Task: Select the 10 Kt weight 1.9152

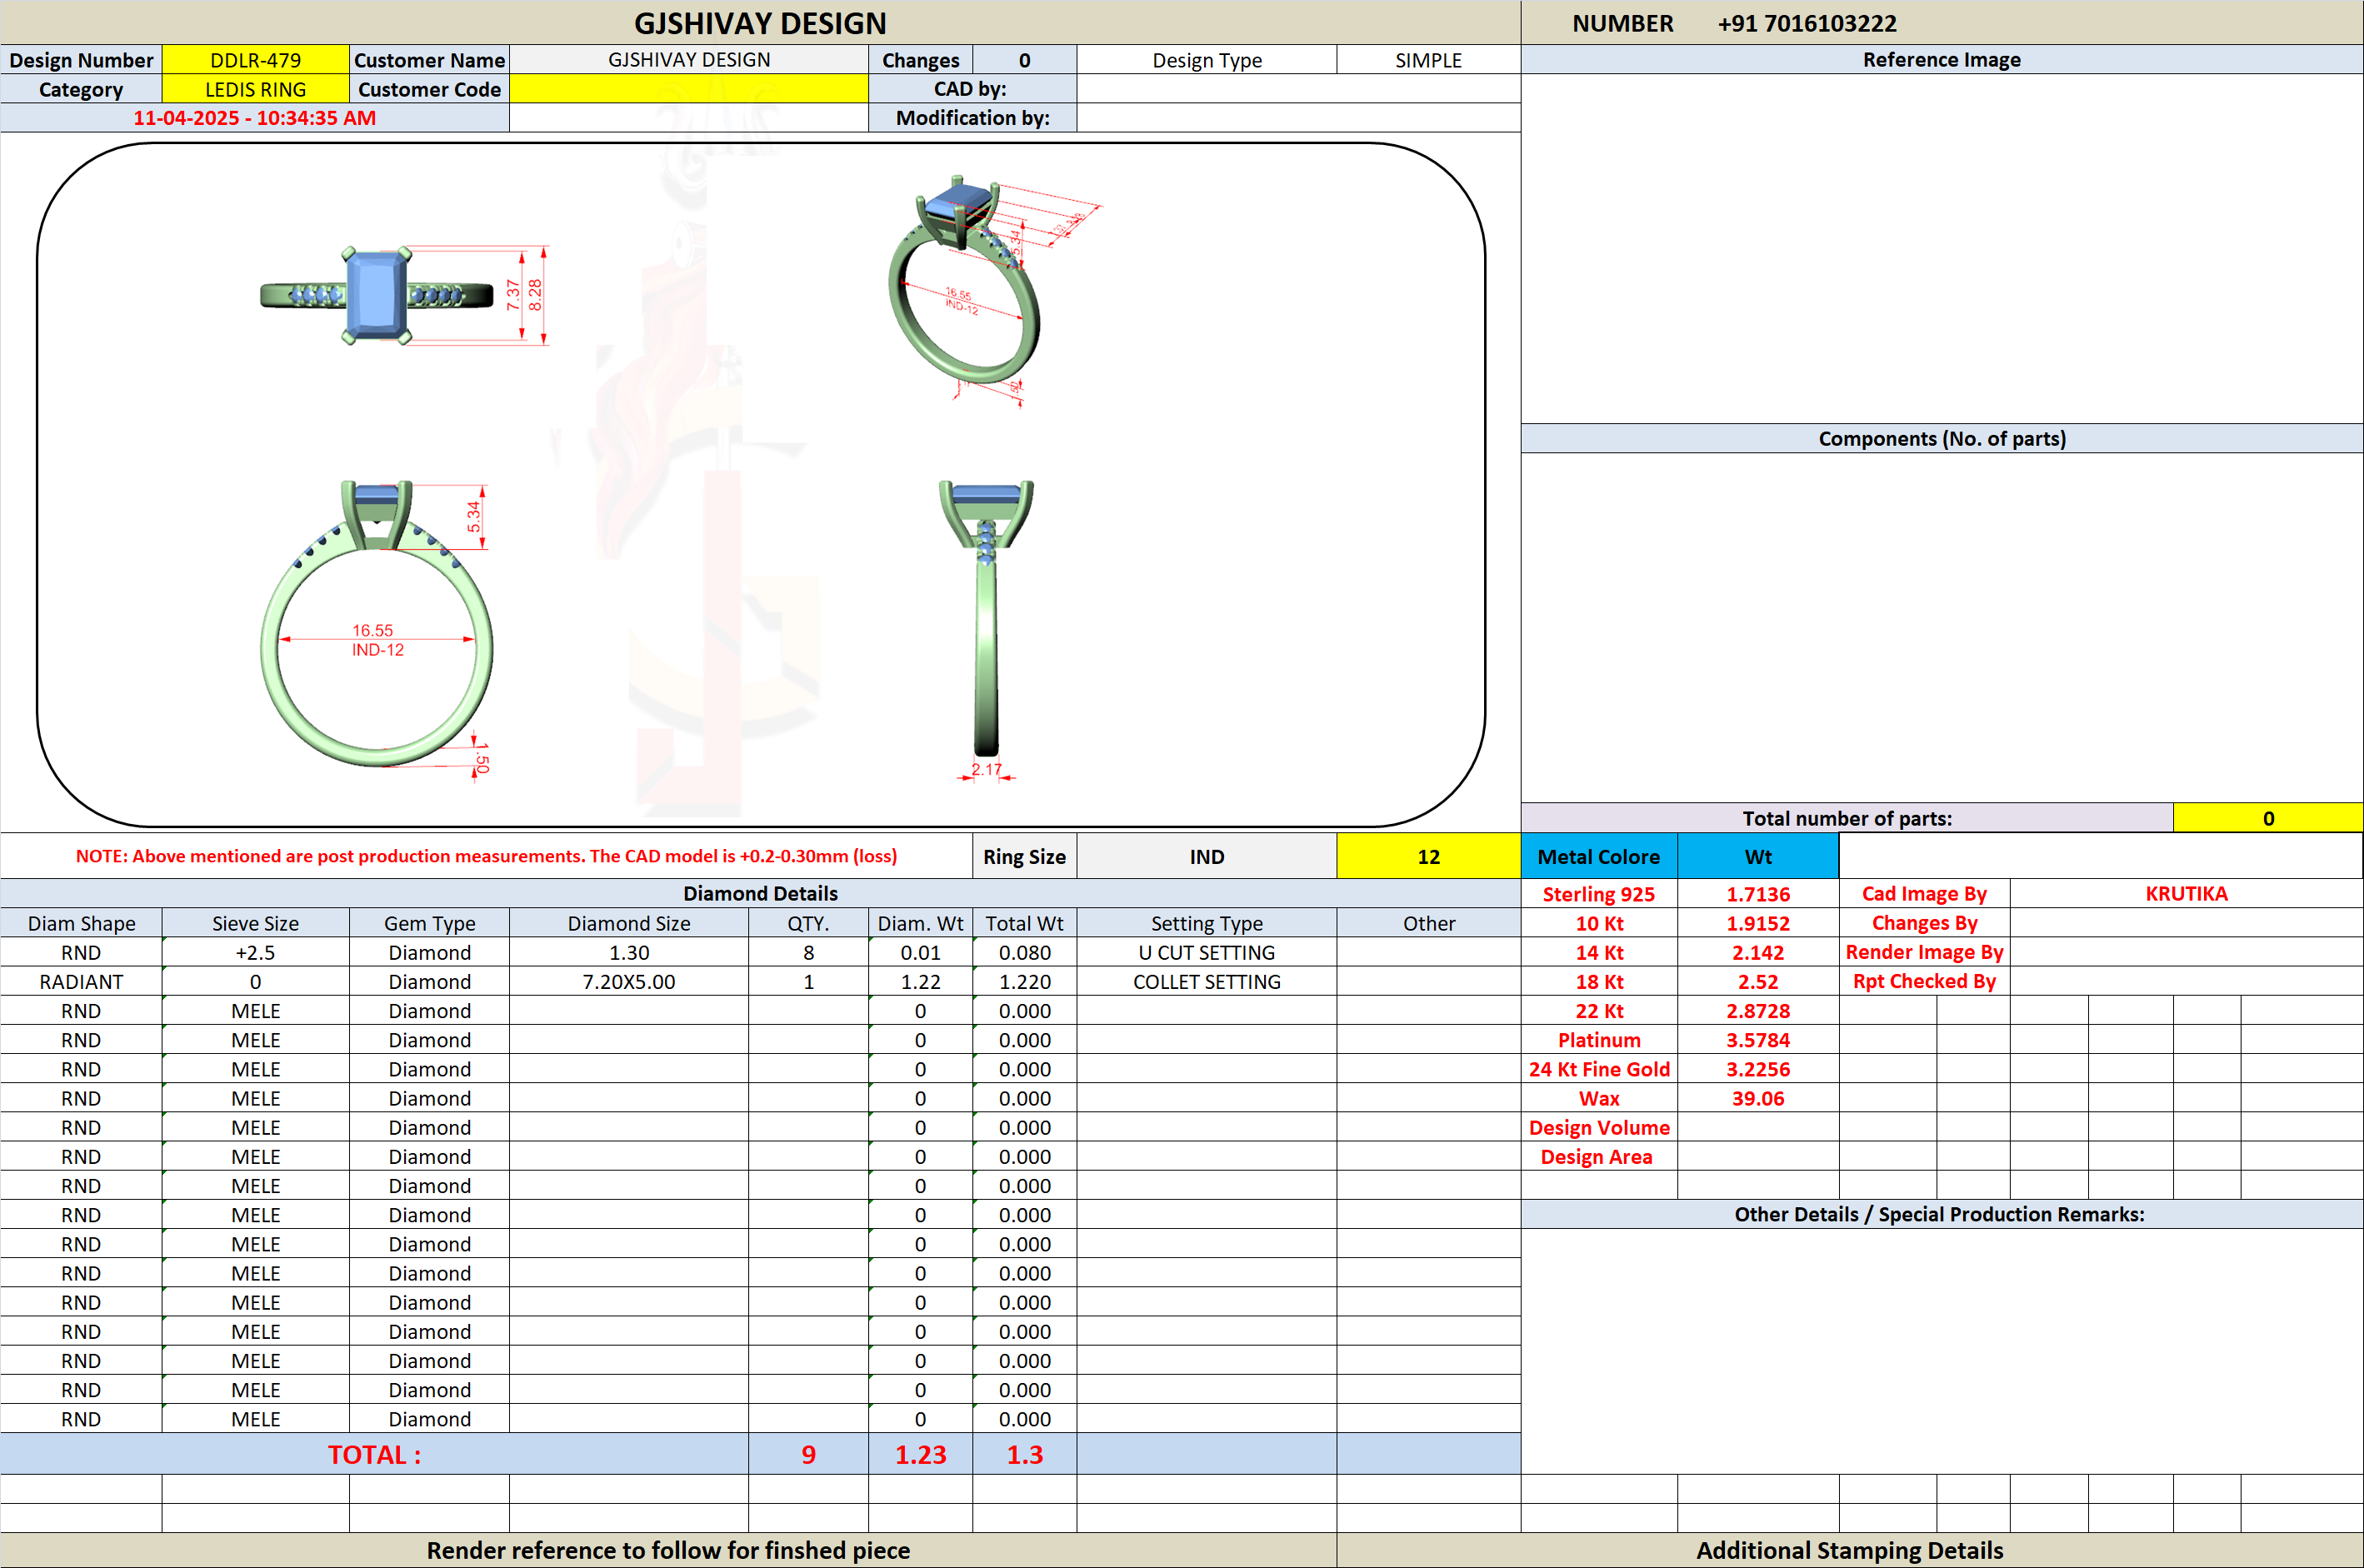Action: point(1757,923)
